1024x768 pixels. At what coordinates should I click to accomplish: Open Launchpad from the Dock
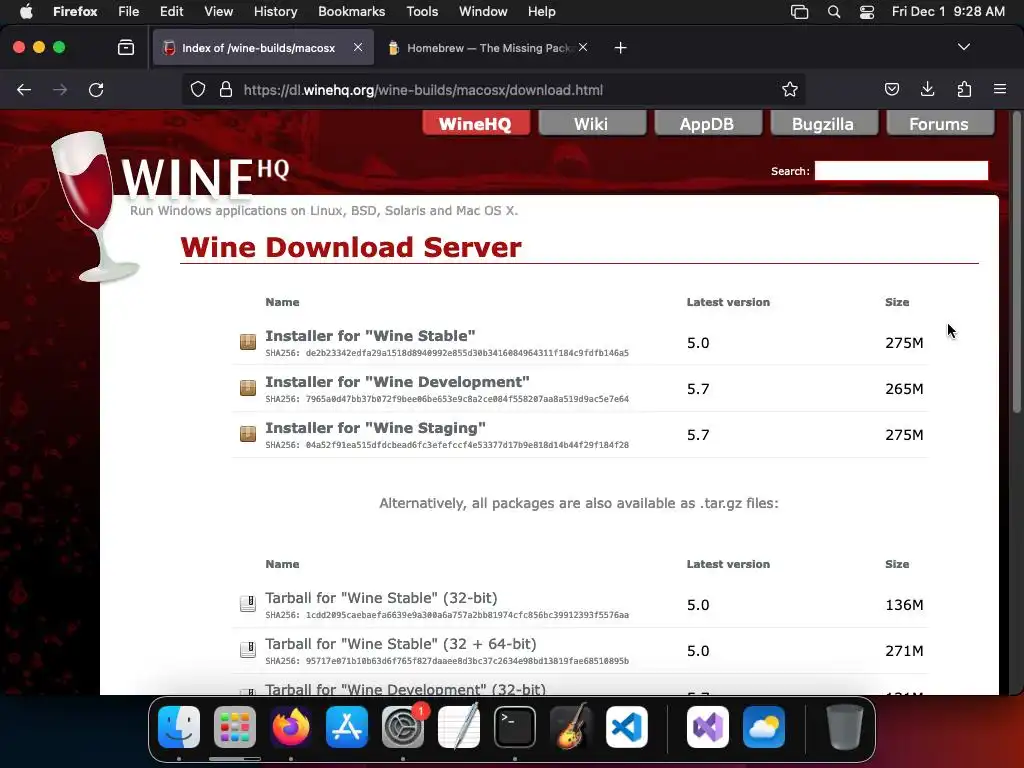pyautogui.click(x=235, y=727)
